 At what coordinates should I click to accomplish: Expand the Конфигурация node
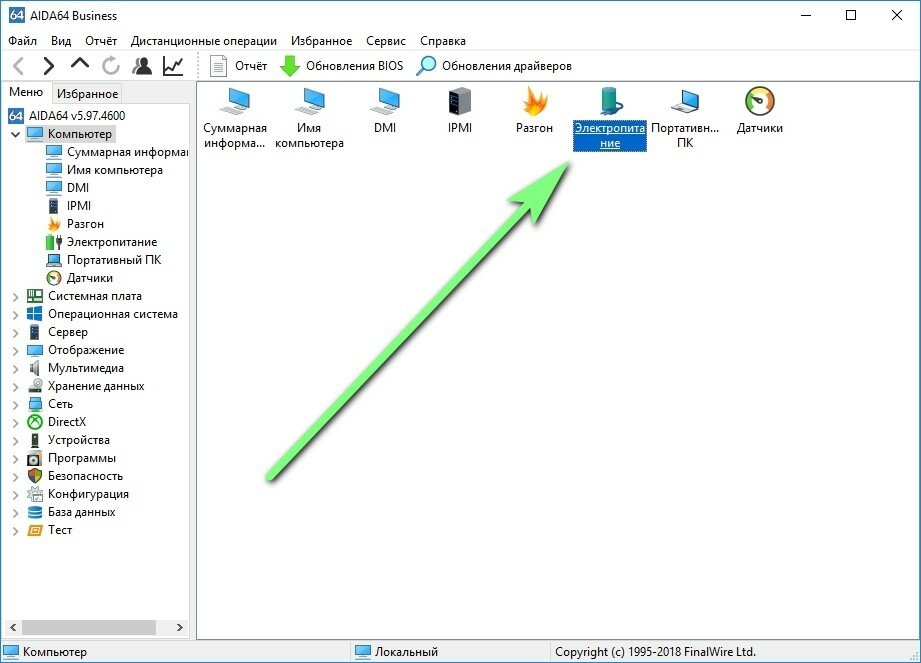(x=16, y=494)
